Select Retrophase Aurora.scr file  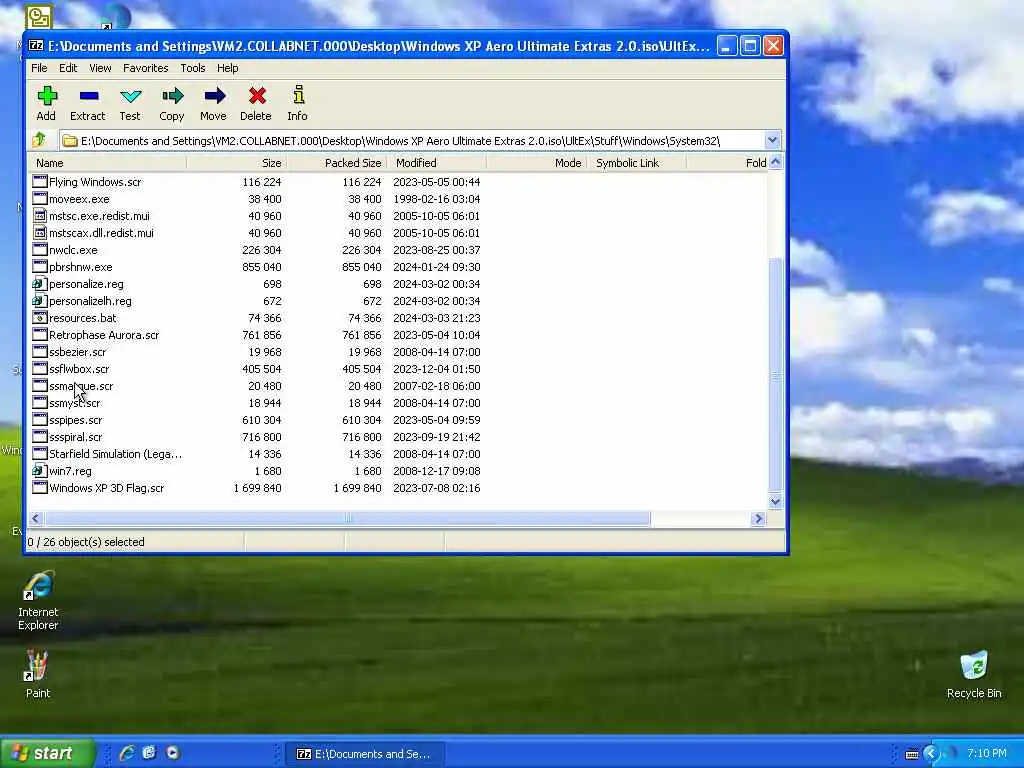(104, 334)
